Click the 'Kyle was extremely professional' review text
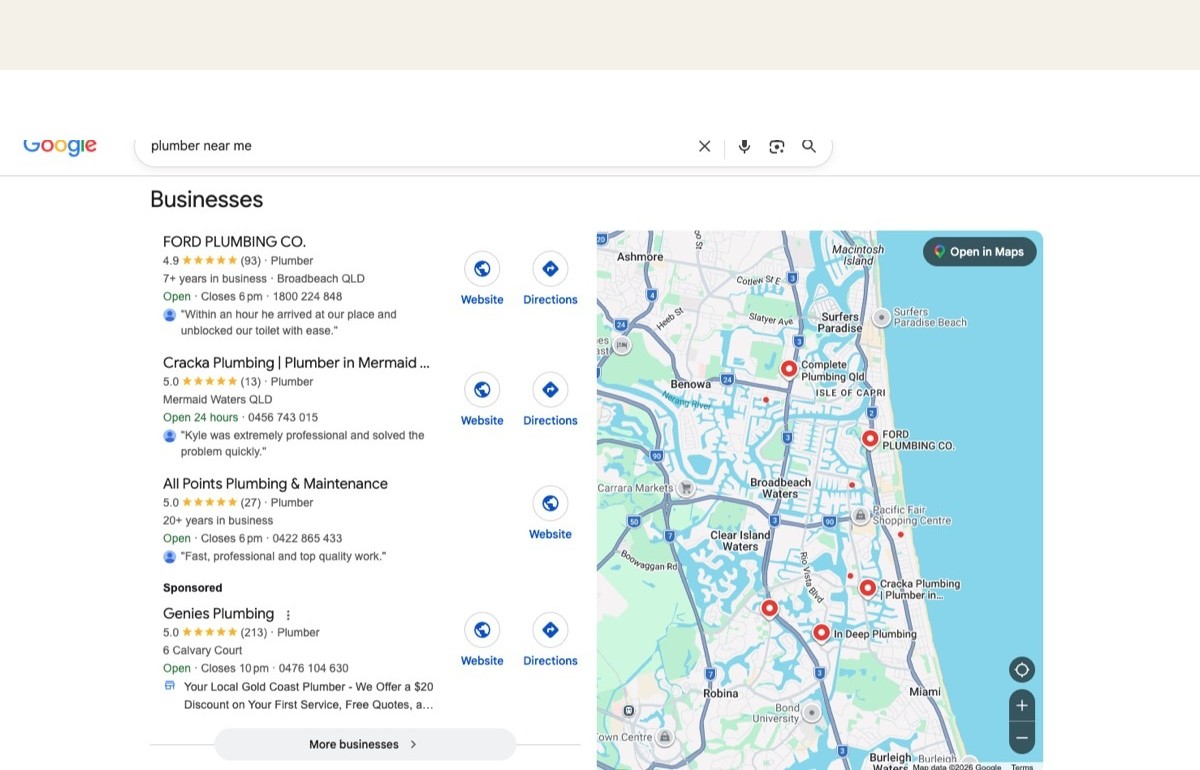The width and height of the screenshot is (1200, 770). tap(302, 444)
